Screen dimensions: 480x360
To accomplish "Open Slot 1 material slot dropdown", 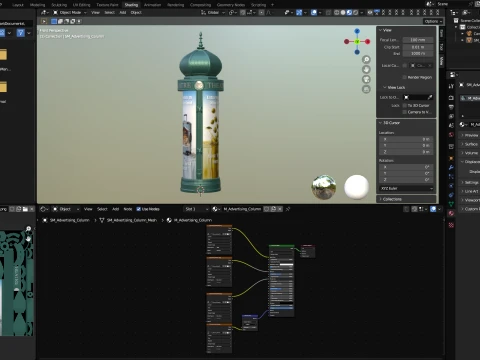I will pyautogui.click(x=196, y=209).
